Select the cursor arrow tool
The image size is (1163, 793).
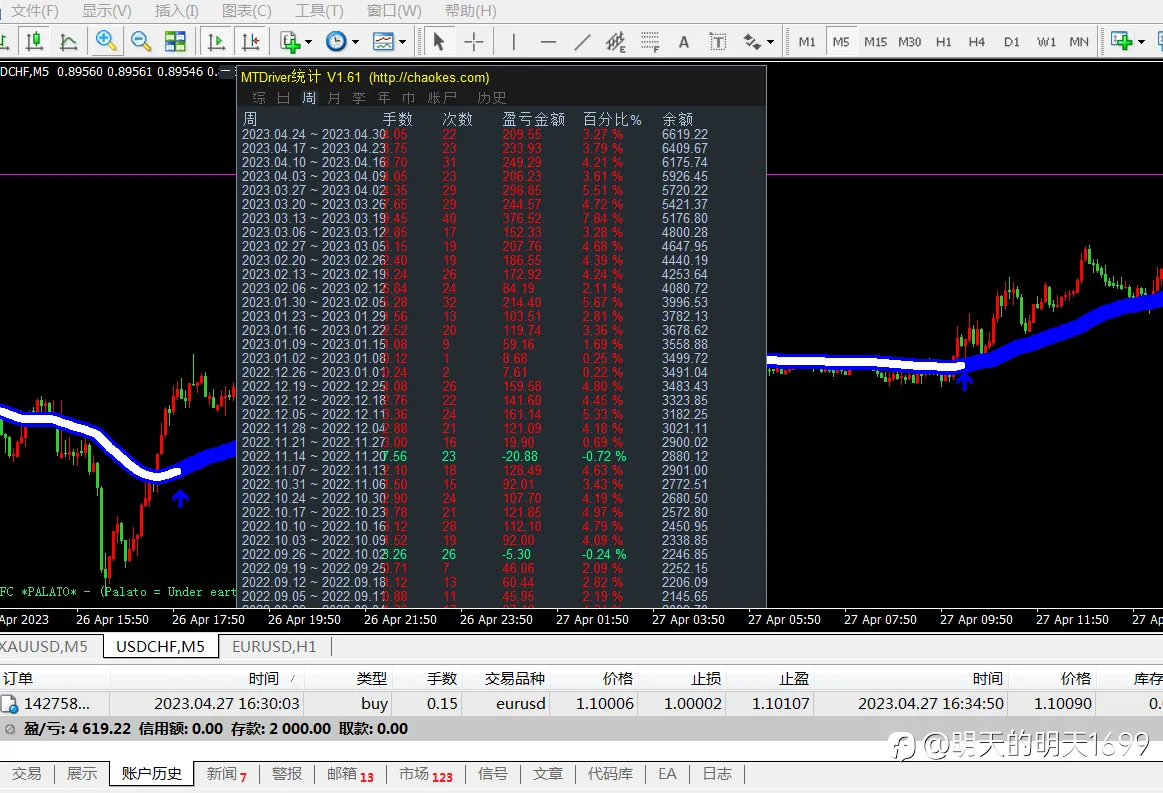point(438,42)
